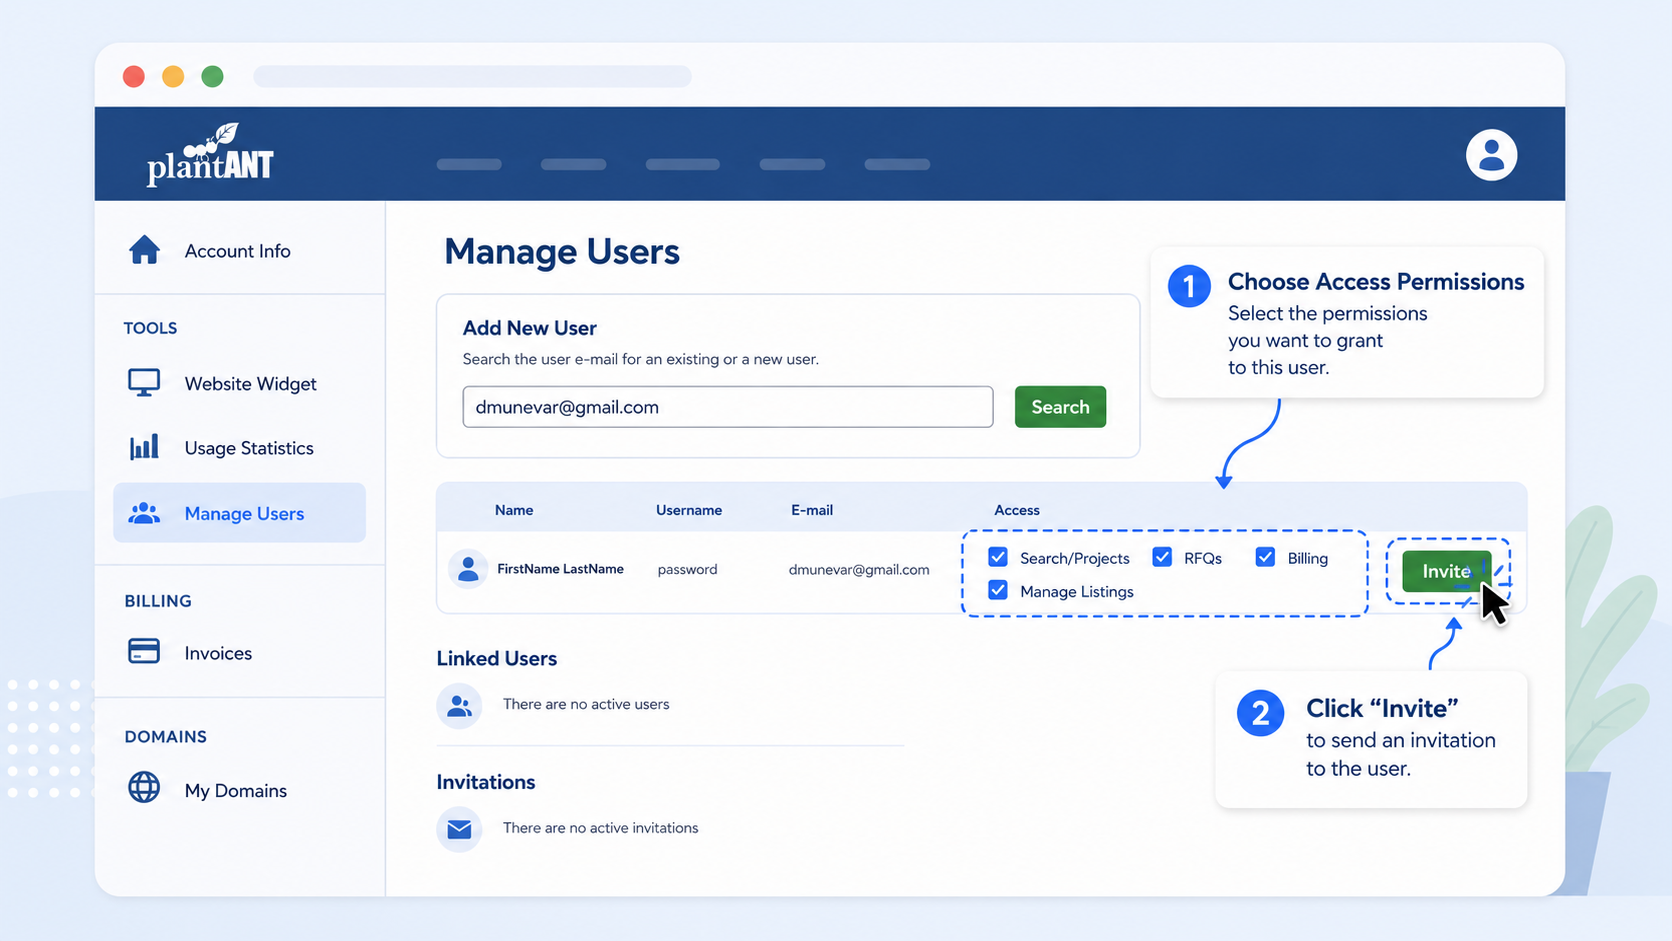Image resolution: width=1672 pixels, height=941 pixels.
Task: Click the monitor icon for Website Widget
Action: [x=144, y=383]
